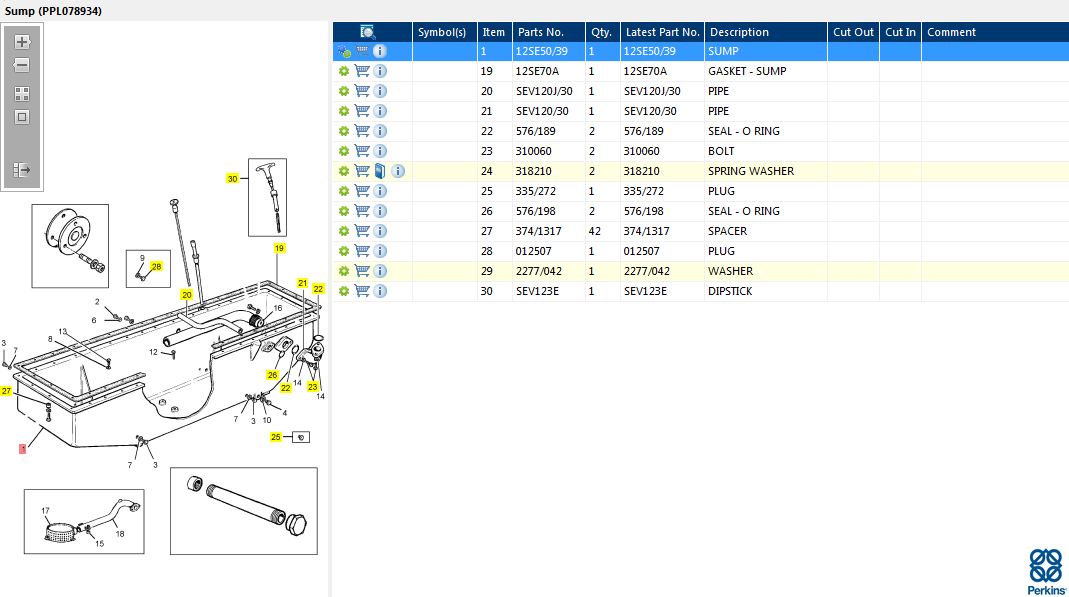The height and width of the screenshot is (597, 1069).
Task: Click the list arrow icon in diagram toolbar
Action: coord(22,170)
